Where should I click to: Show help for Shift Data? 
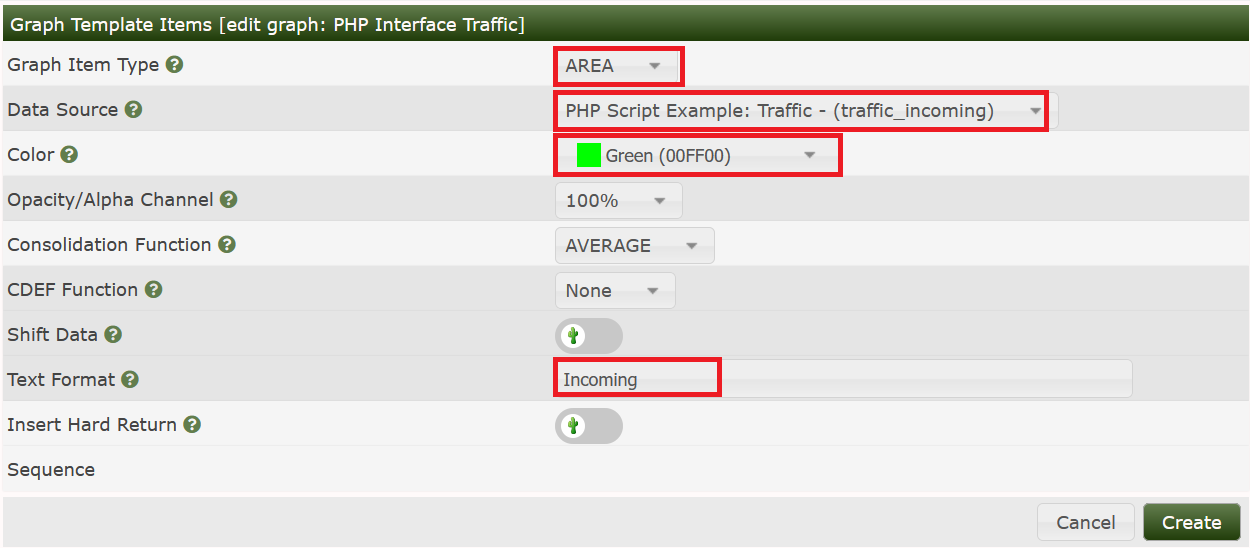pos(113,335)
